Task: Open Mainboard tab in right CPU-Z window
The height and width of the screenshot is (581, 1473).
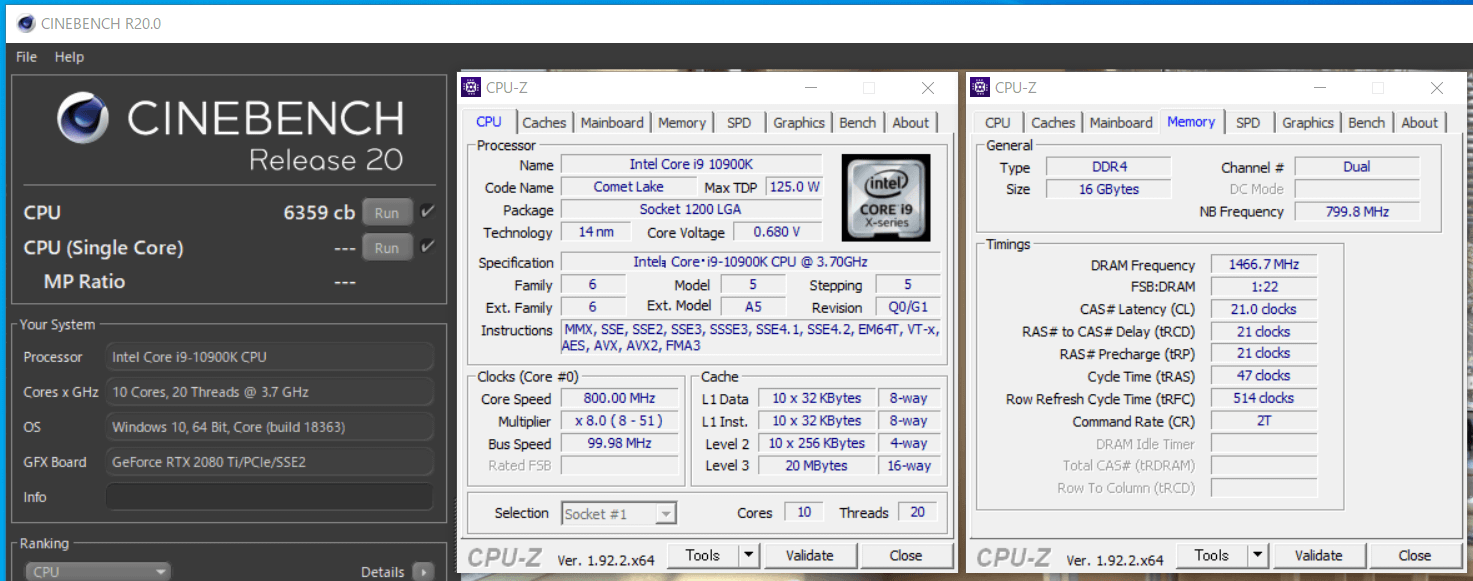Action: 1121,123
